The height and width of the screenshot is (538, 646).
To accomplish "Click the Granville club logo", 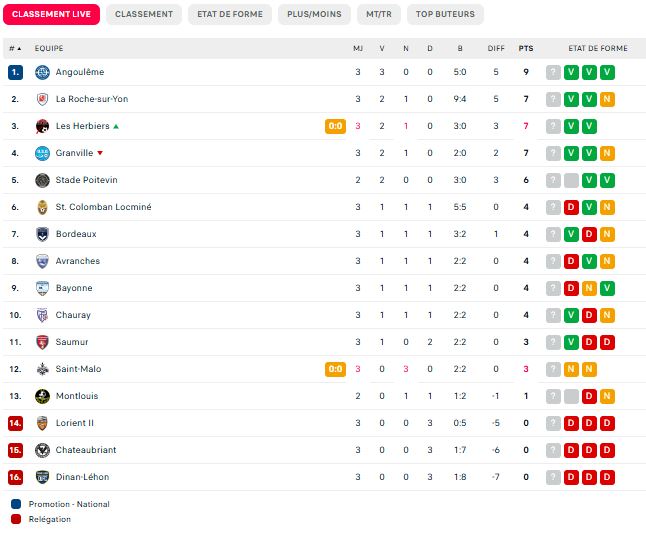I will [x=42, y=153].
